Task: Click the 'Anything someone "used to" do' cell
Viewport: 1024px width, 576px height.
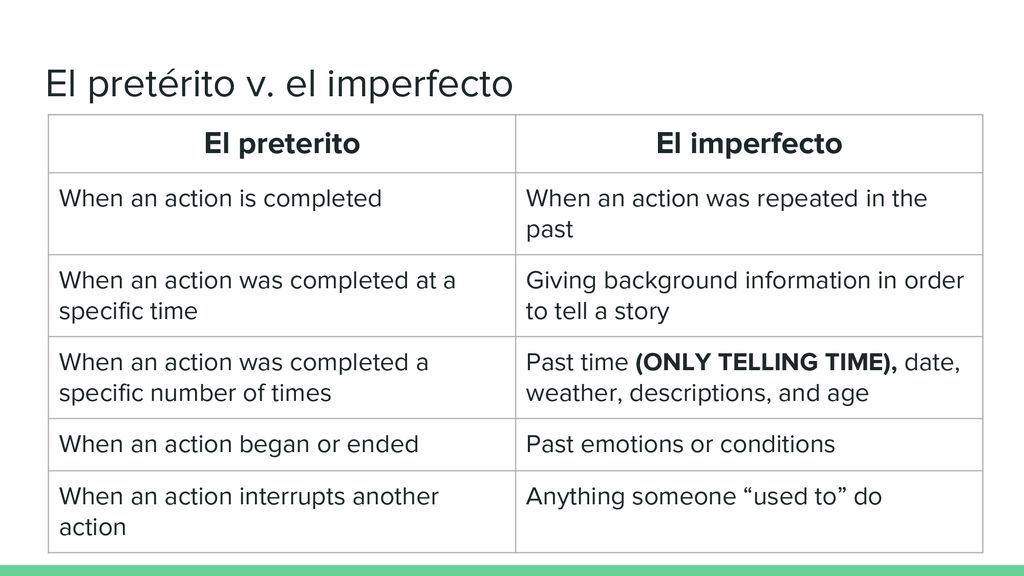Action: coord(749,512)
